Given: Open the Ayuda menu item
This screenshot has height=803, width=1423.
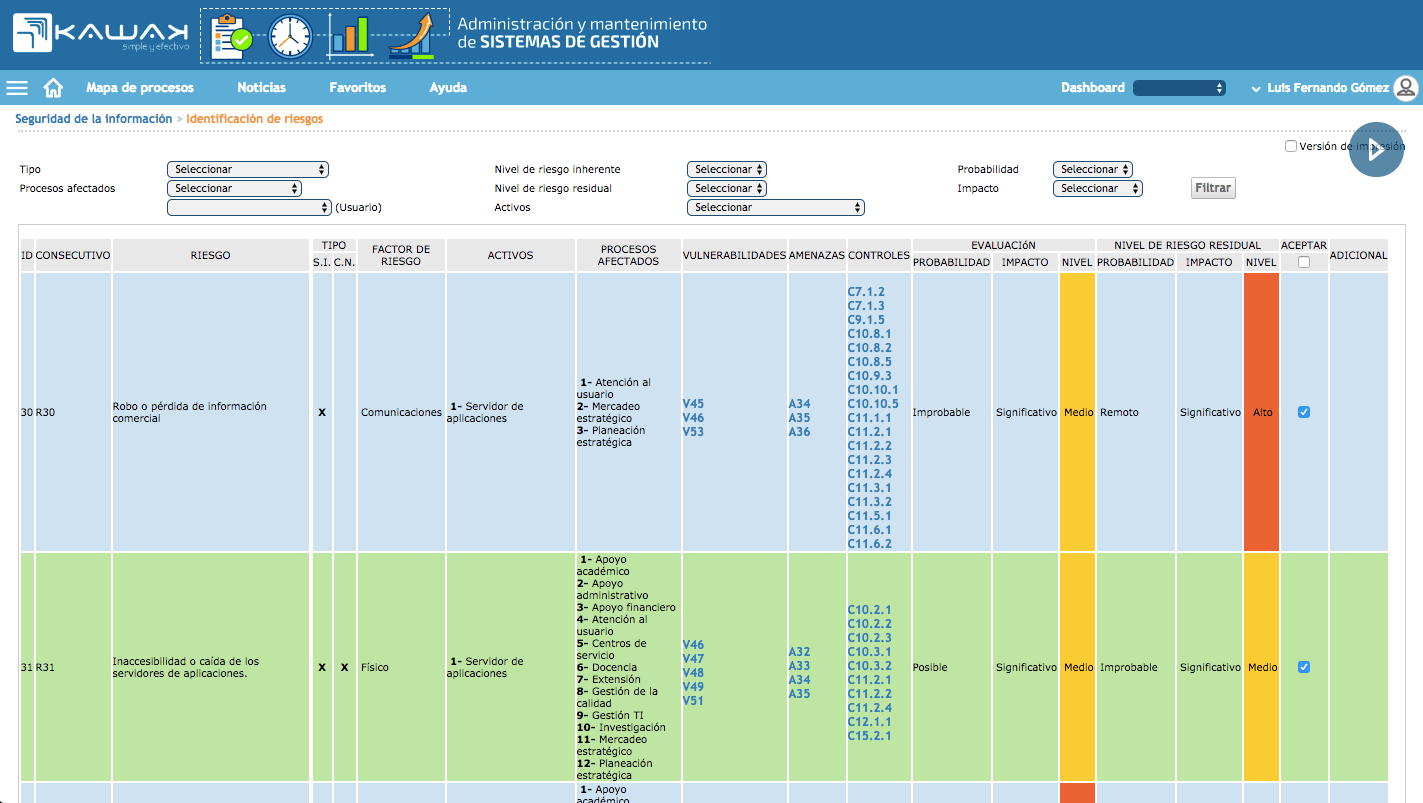Looking at the screenshot, I should pos(448,88).
